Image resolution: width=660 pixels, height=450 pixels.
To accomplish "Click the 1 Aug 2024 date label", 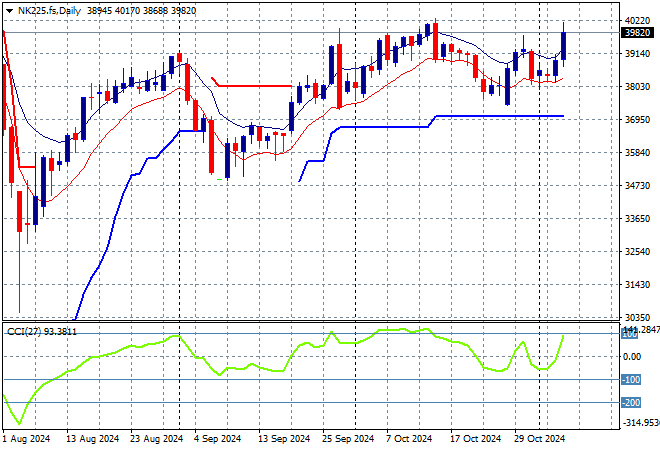I will click(x=26, y=439).
